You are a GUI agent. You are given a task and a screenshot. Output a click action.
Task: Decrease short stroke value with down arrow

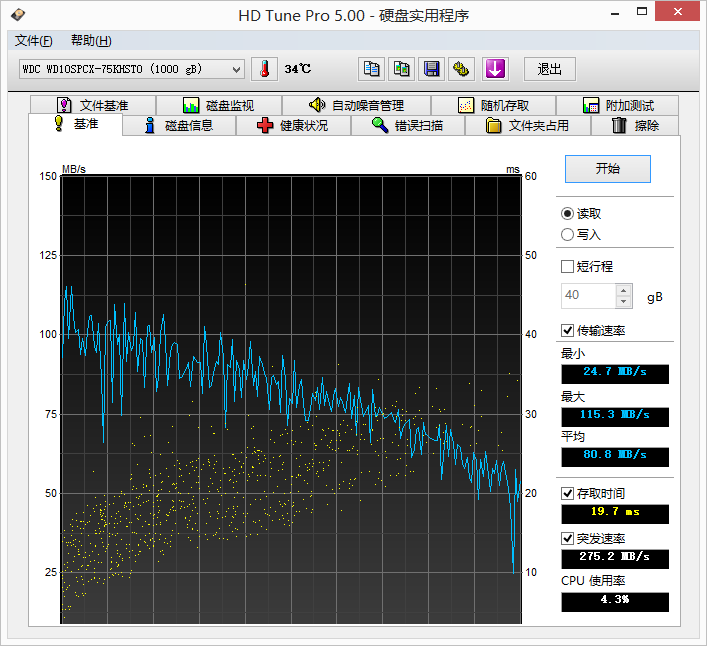pos(624,301)
